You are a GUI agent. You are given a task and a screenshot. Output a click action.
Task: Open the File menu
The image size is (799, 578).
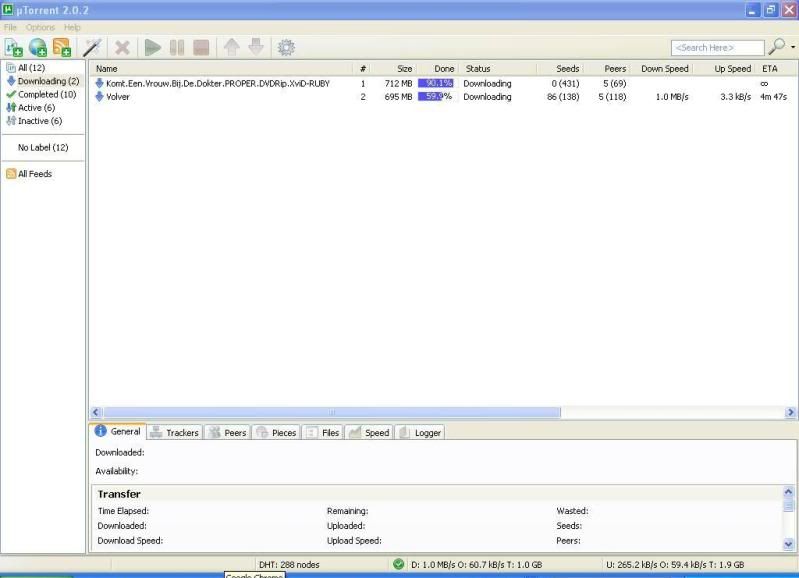pyautogui.click(x=10, y=28)
